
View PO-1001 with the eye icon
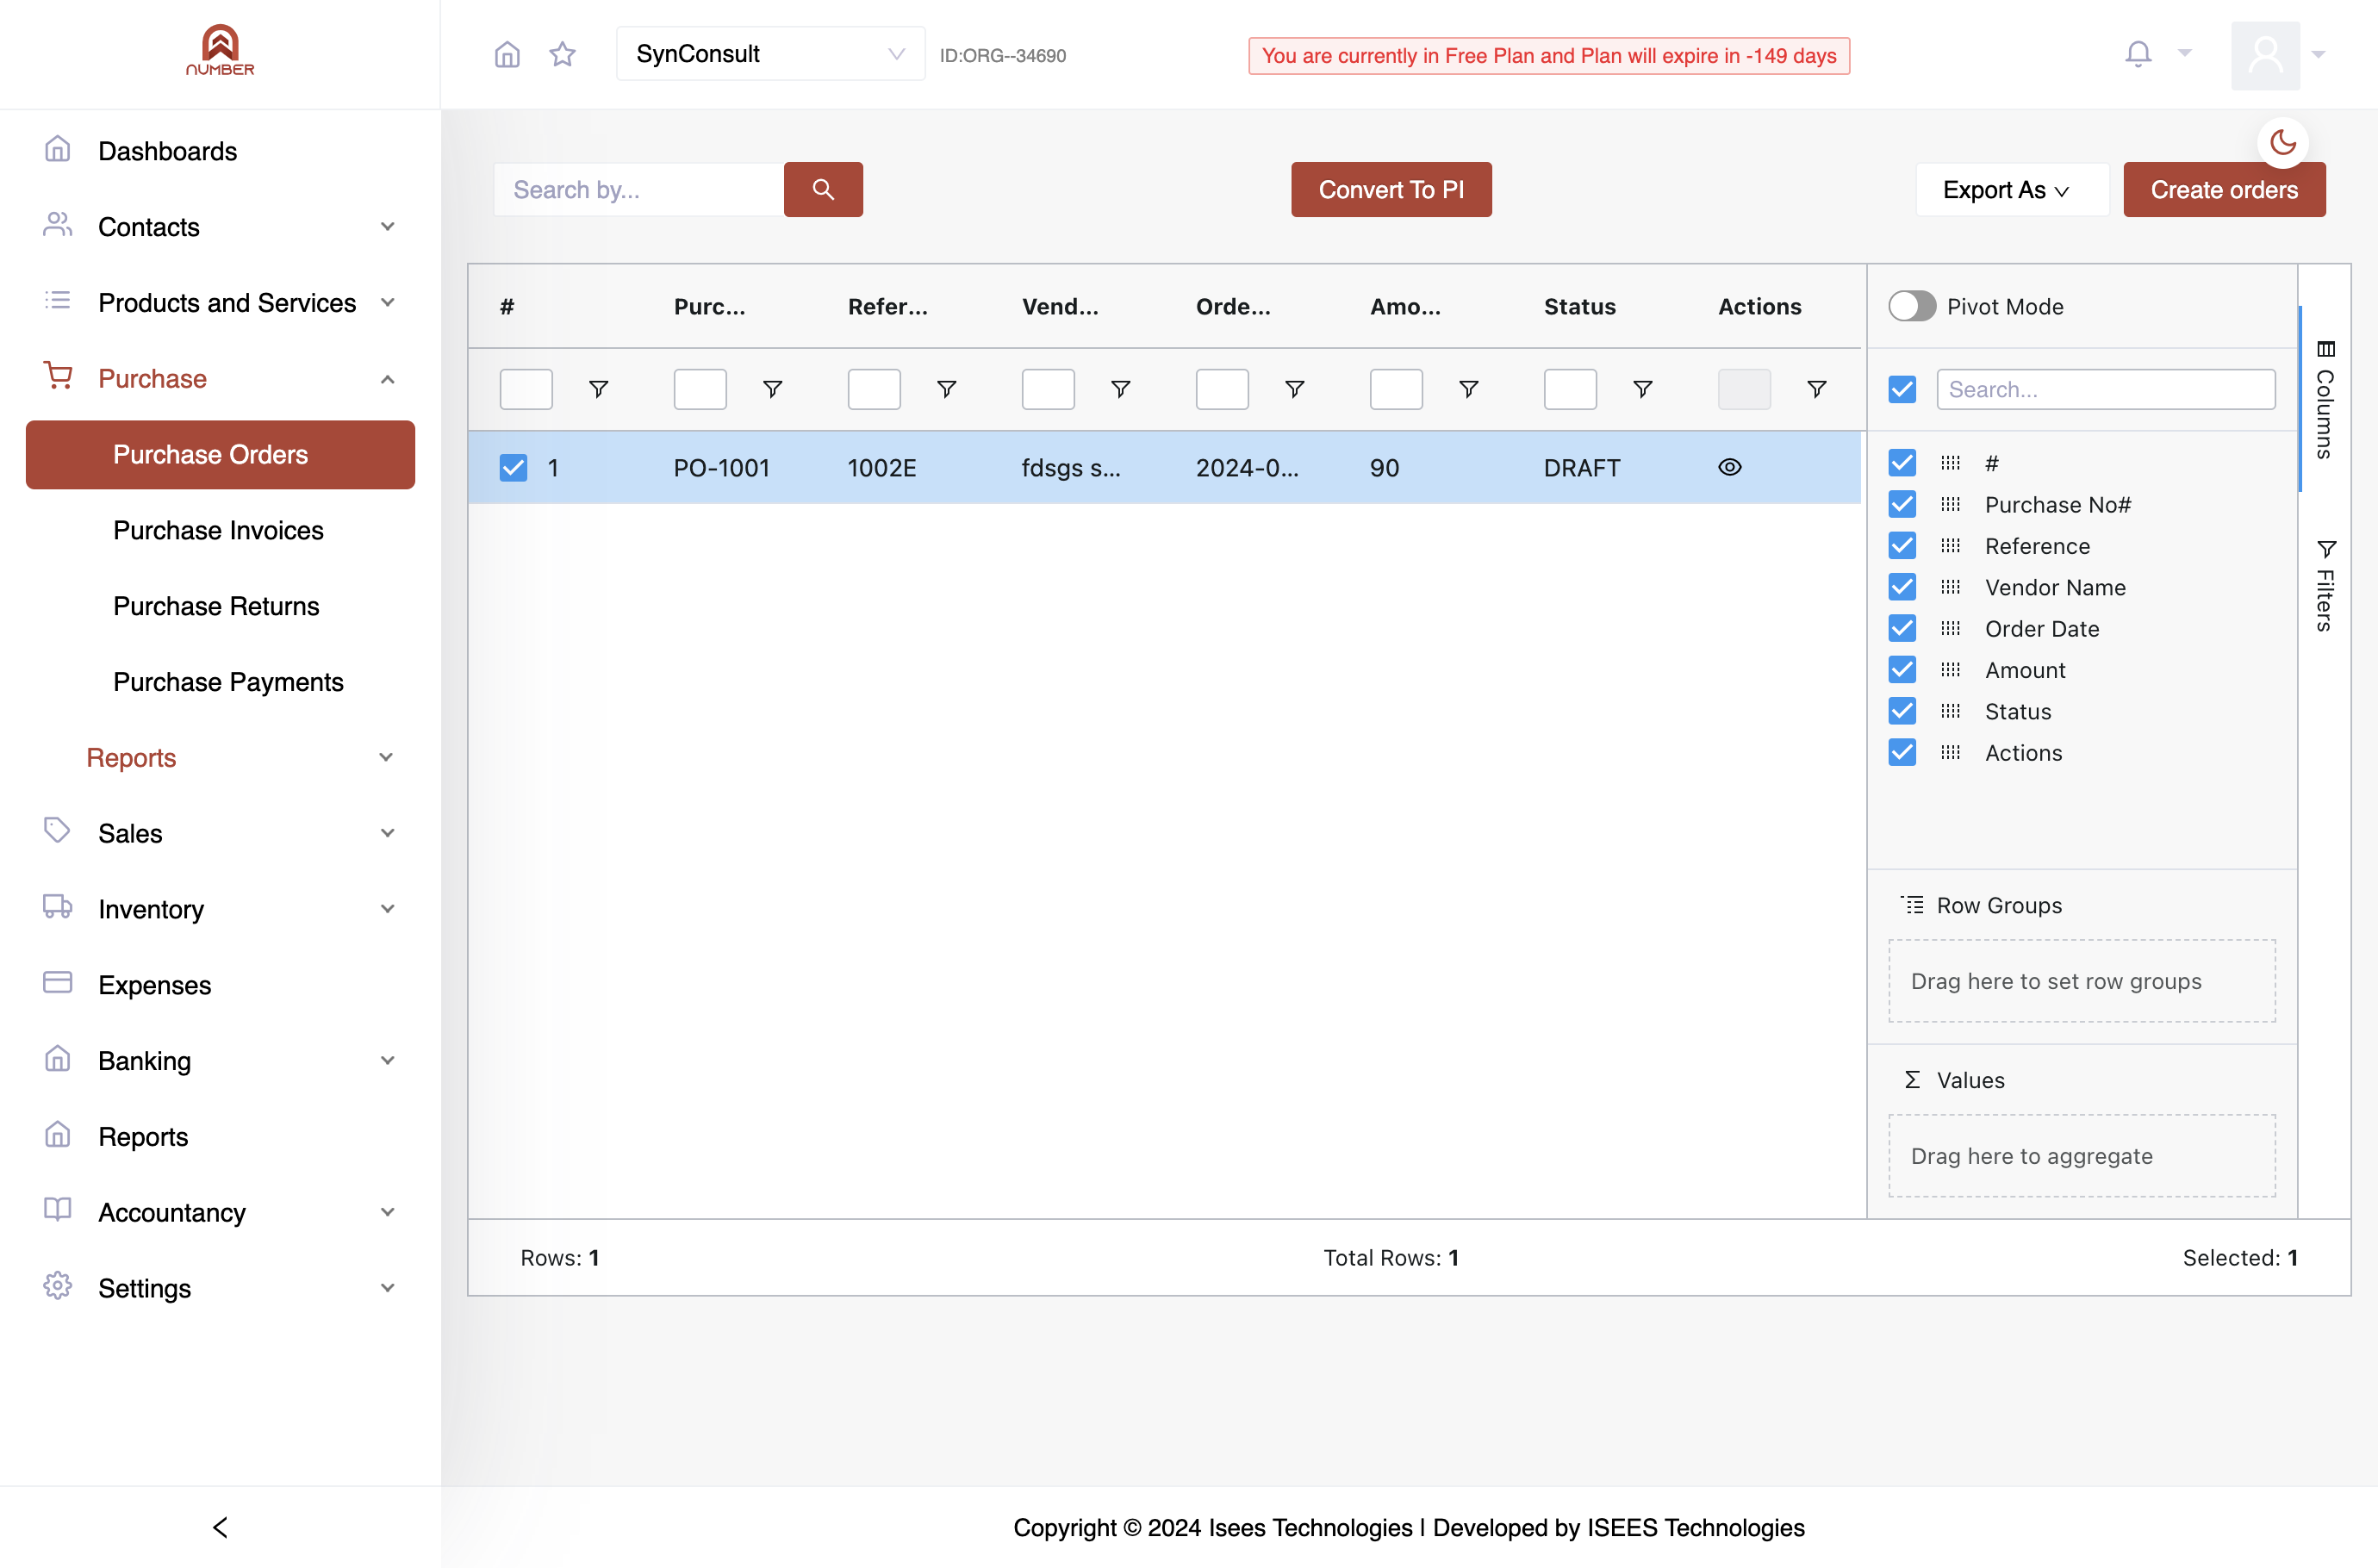(1729, 467)
